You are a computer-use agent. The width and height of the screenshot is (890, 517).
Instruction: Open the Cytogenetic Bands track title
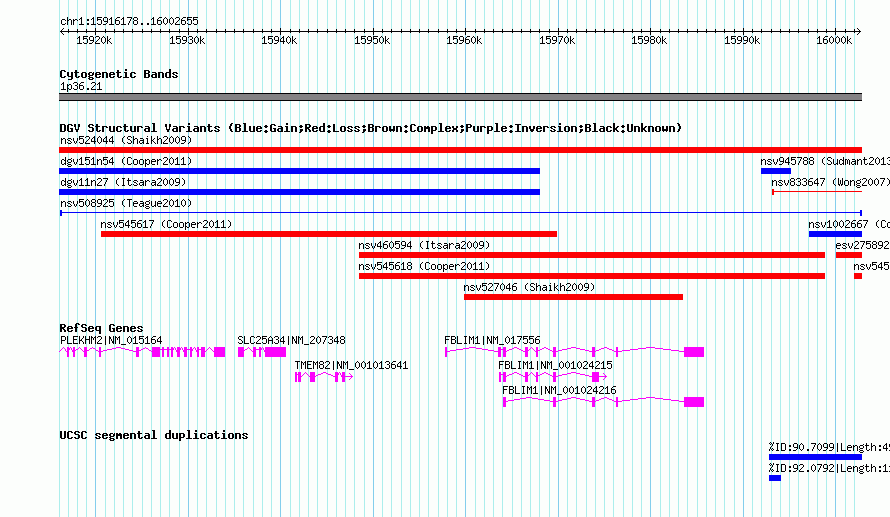119,74
